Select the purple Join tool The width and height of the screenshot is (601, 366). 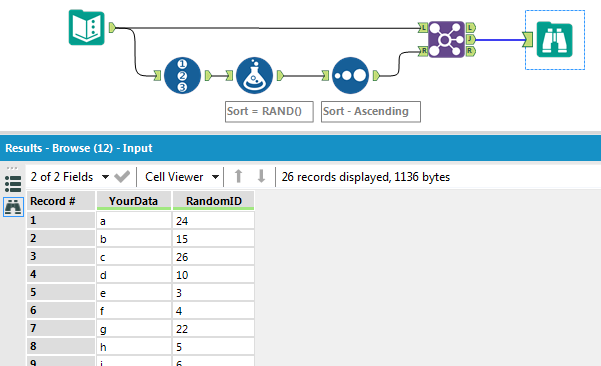click(x=447, y=39)
